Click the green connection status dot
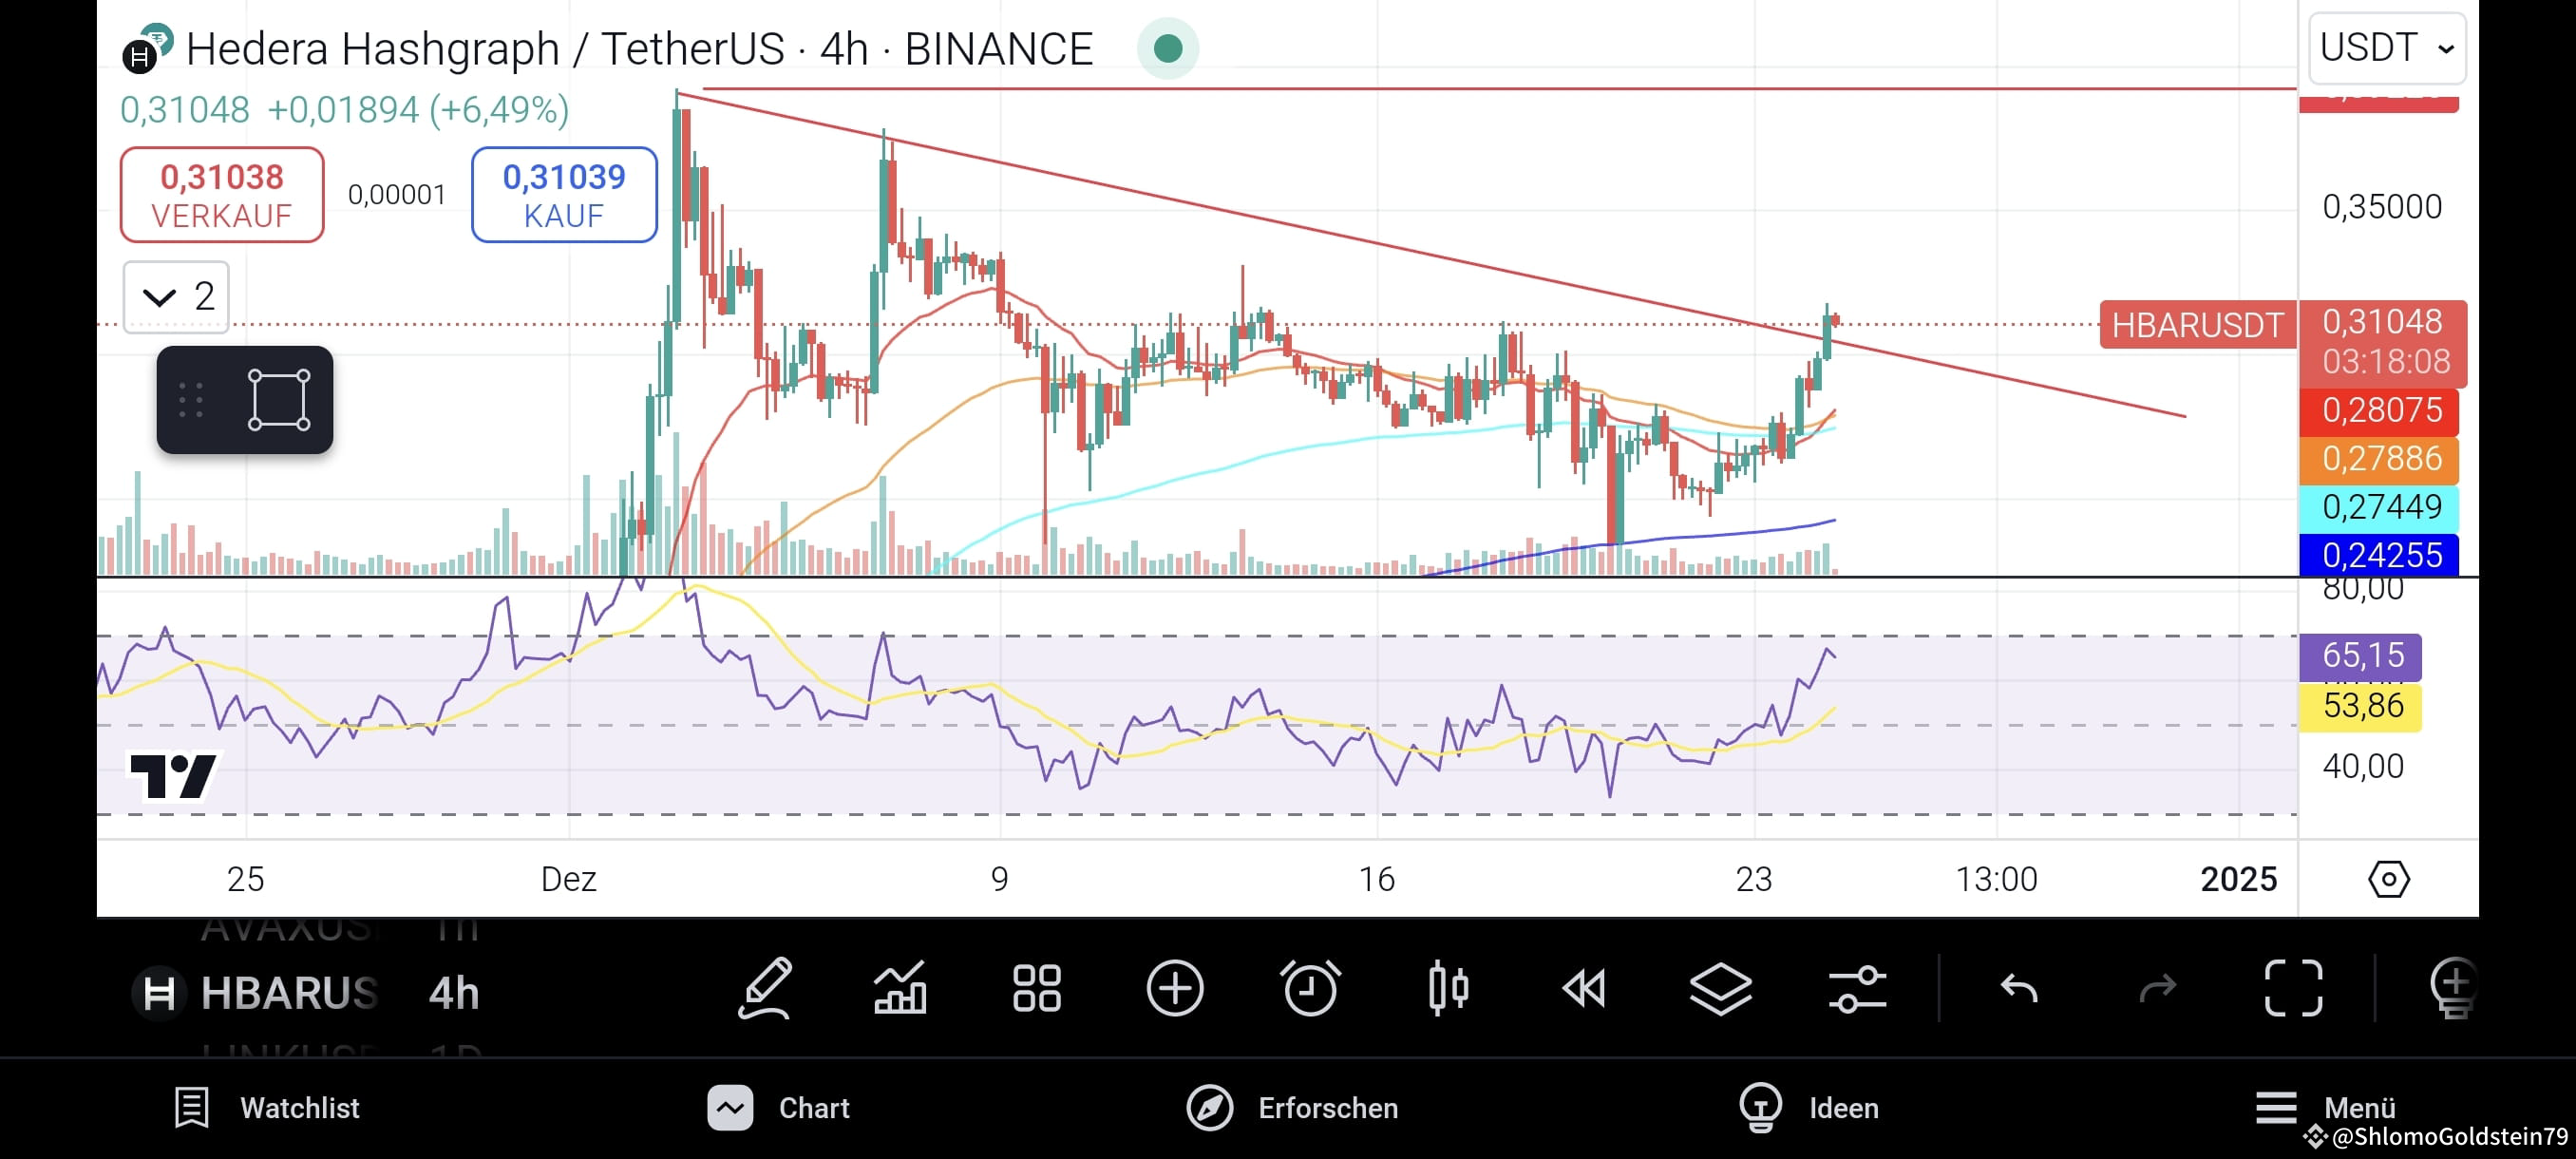 click(x=1168, y=48)
